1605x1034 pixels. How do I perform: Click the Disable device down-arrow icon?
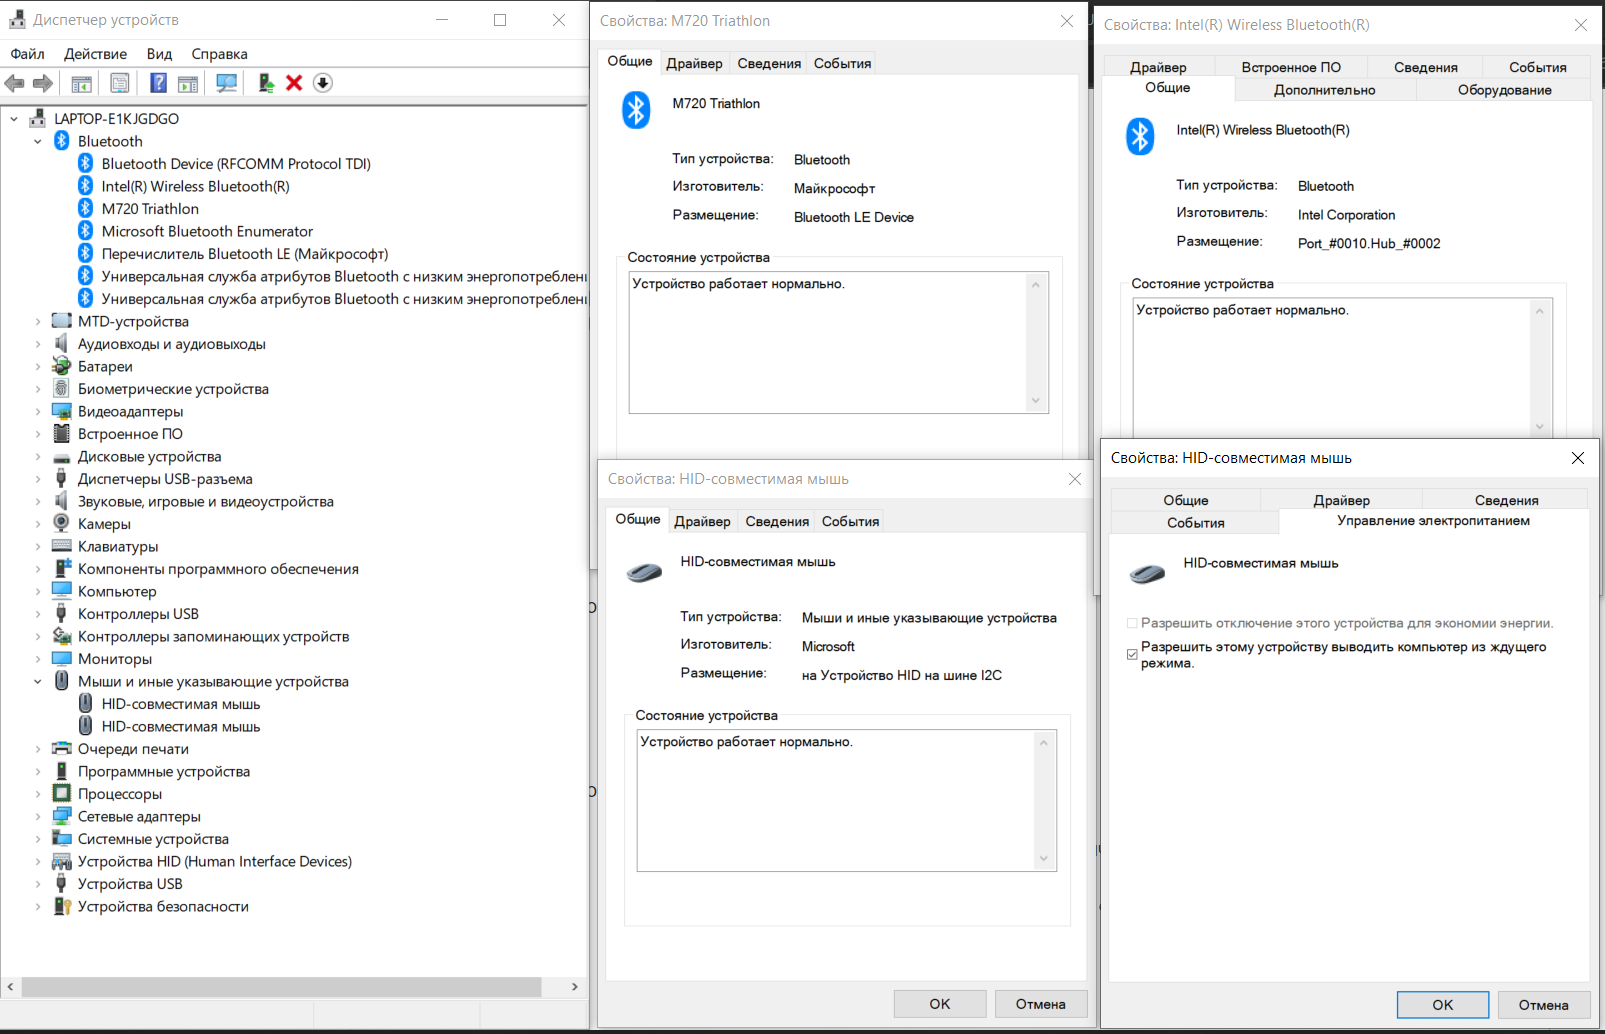pos(322,83)
